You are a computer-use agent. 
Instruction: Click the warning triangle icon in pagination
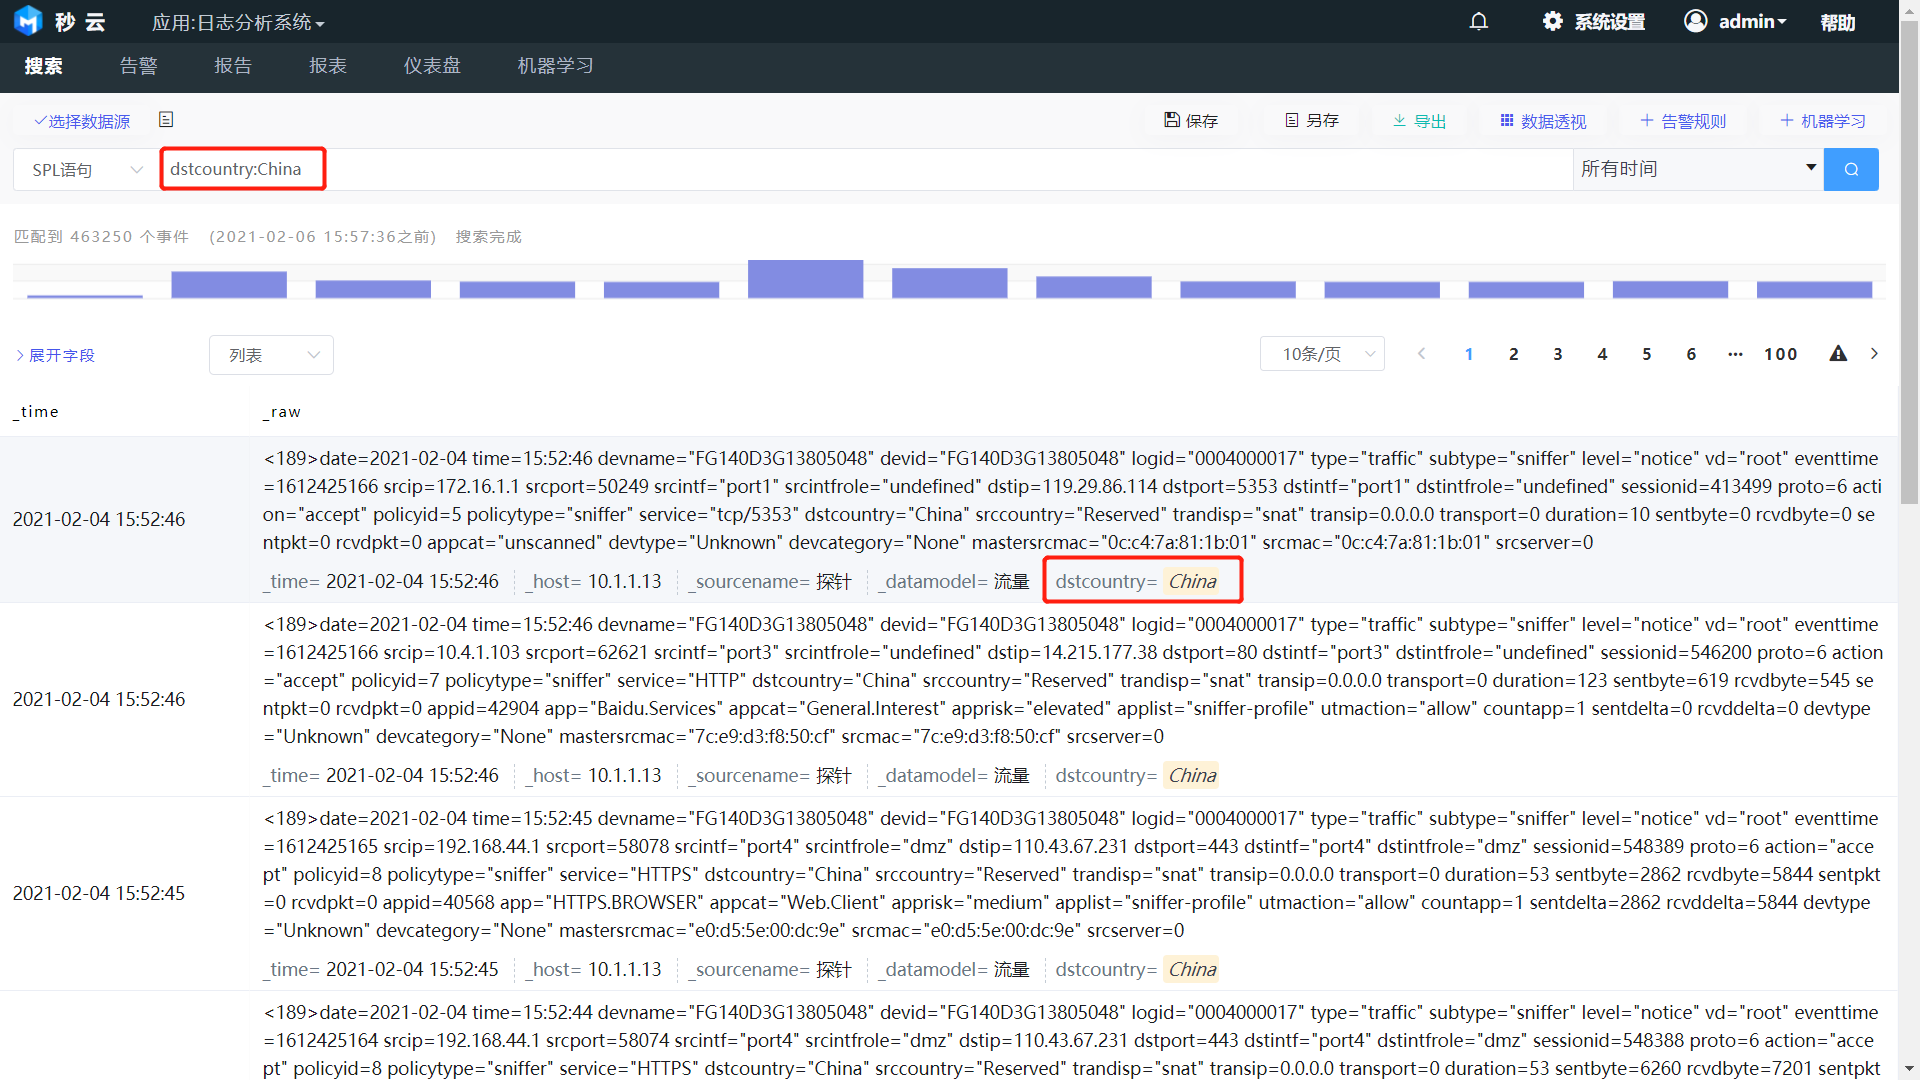(x=1838, y=354)
